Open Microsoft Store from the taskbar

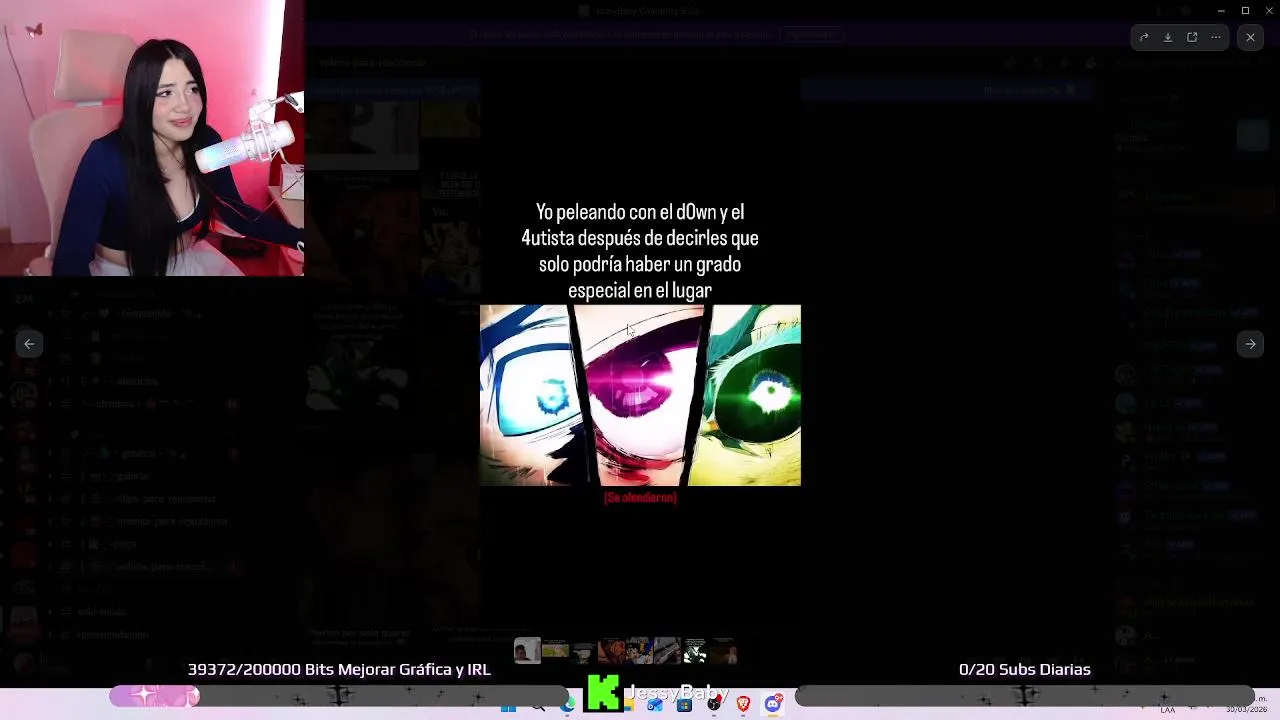pos(684,705)
